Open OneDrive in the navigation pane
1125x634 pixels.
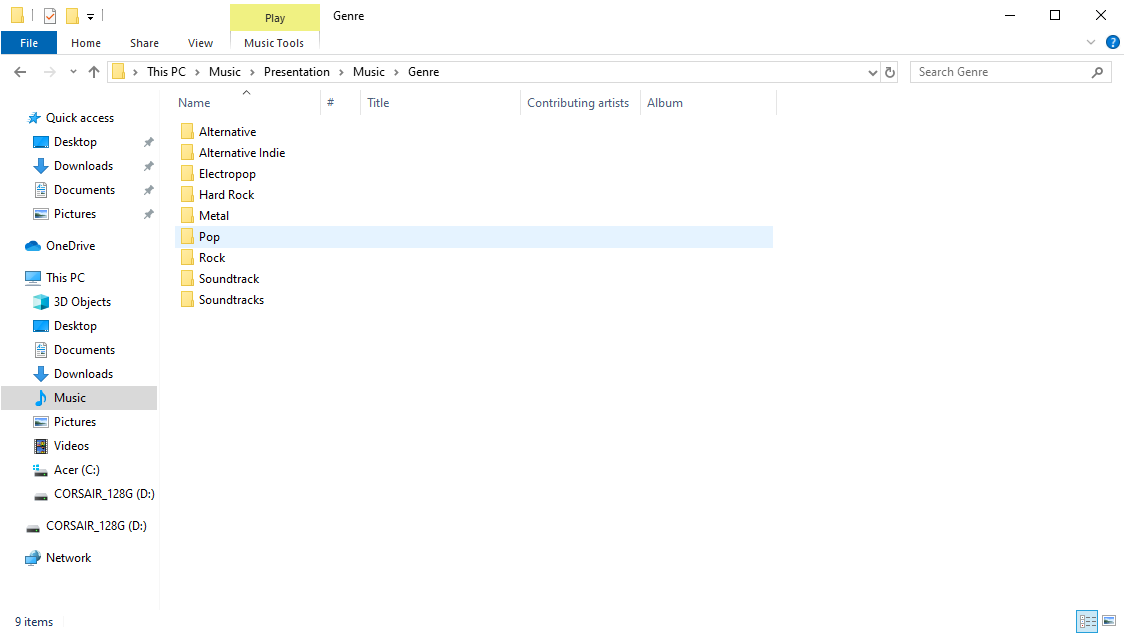tap(70, 246)
